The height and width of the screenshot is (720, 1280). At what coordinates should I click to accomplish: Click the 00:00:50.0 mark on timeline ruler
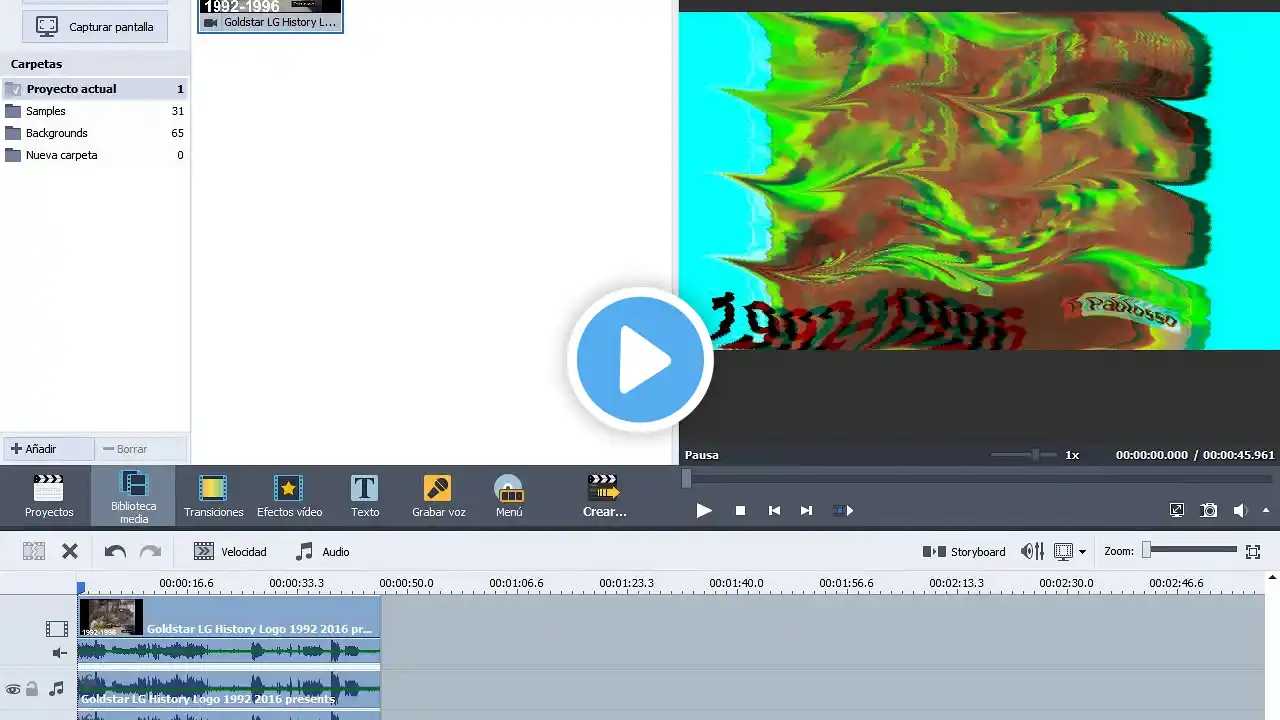[406, 583]
